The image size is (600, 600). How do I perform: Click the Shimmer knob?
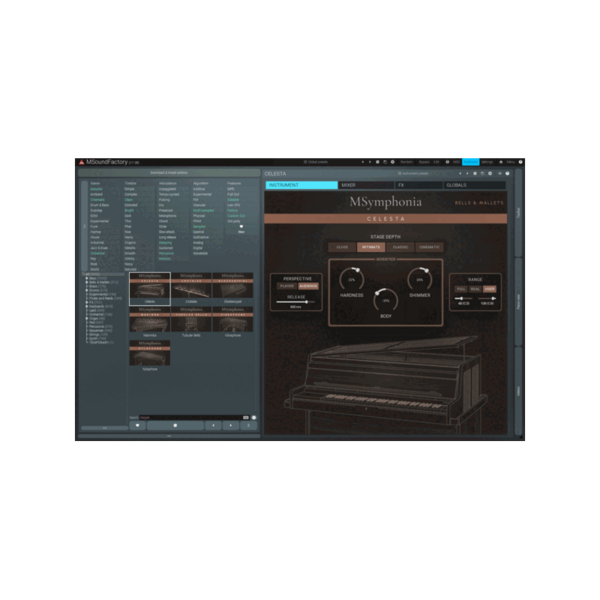[420, 280]
